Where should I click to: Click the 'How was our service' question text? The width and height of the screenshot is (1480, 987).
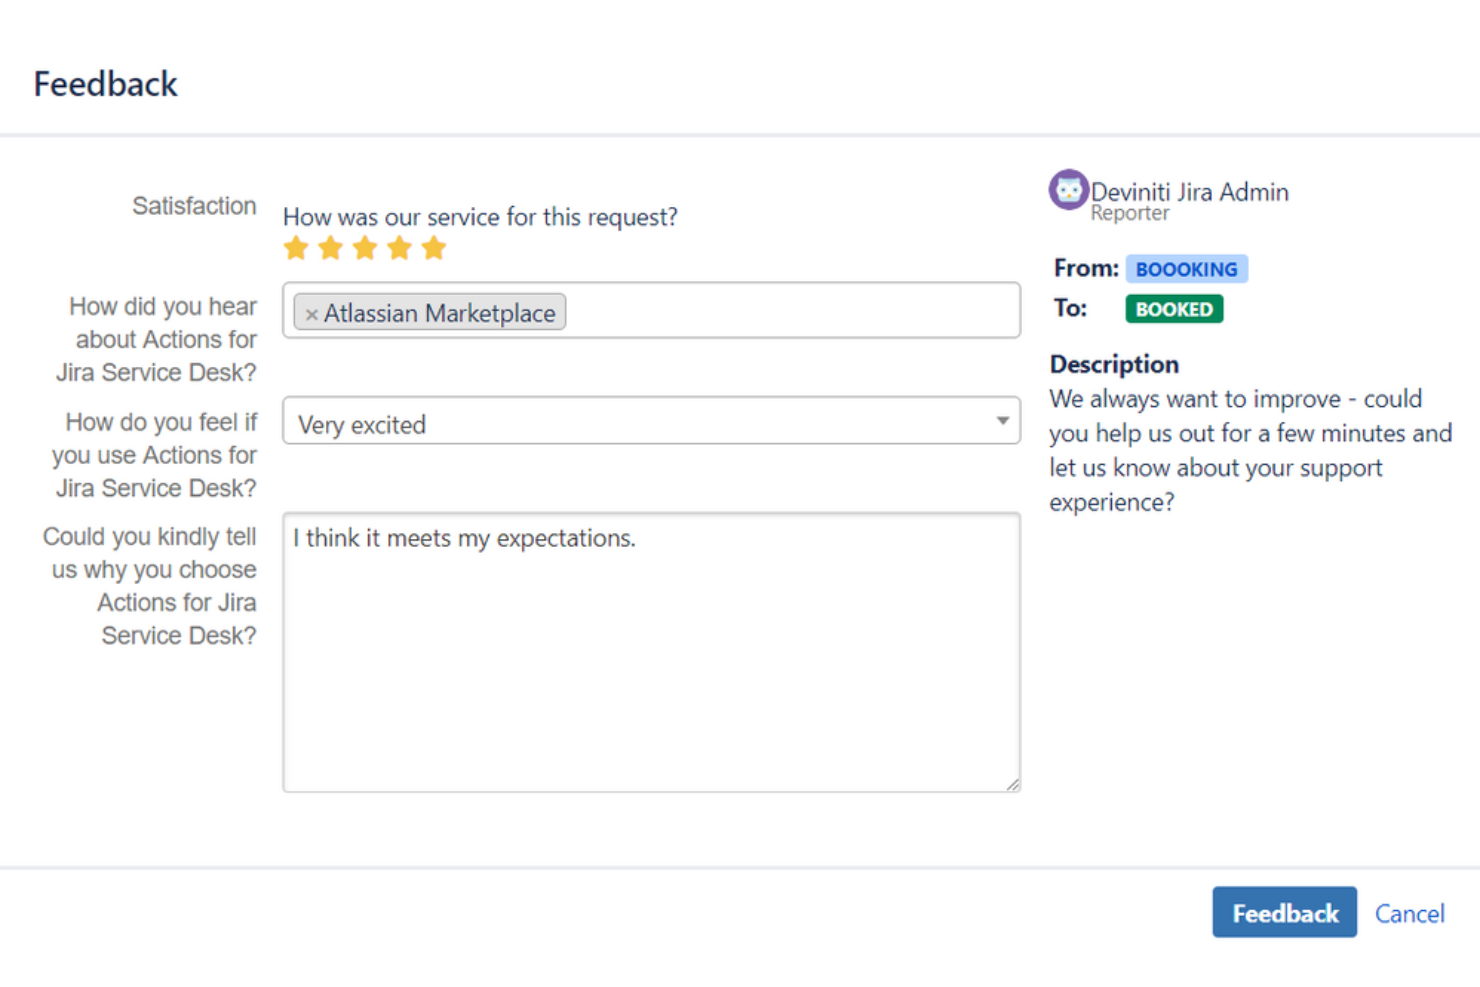[480, 217]
